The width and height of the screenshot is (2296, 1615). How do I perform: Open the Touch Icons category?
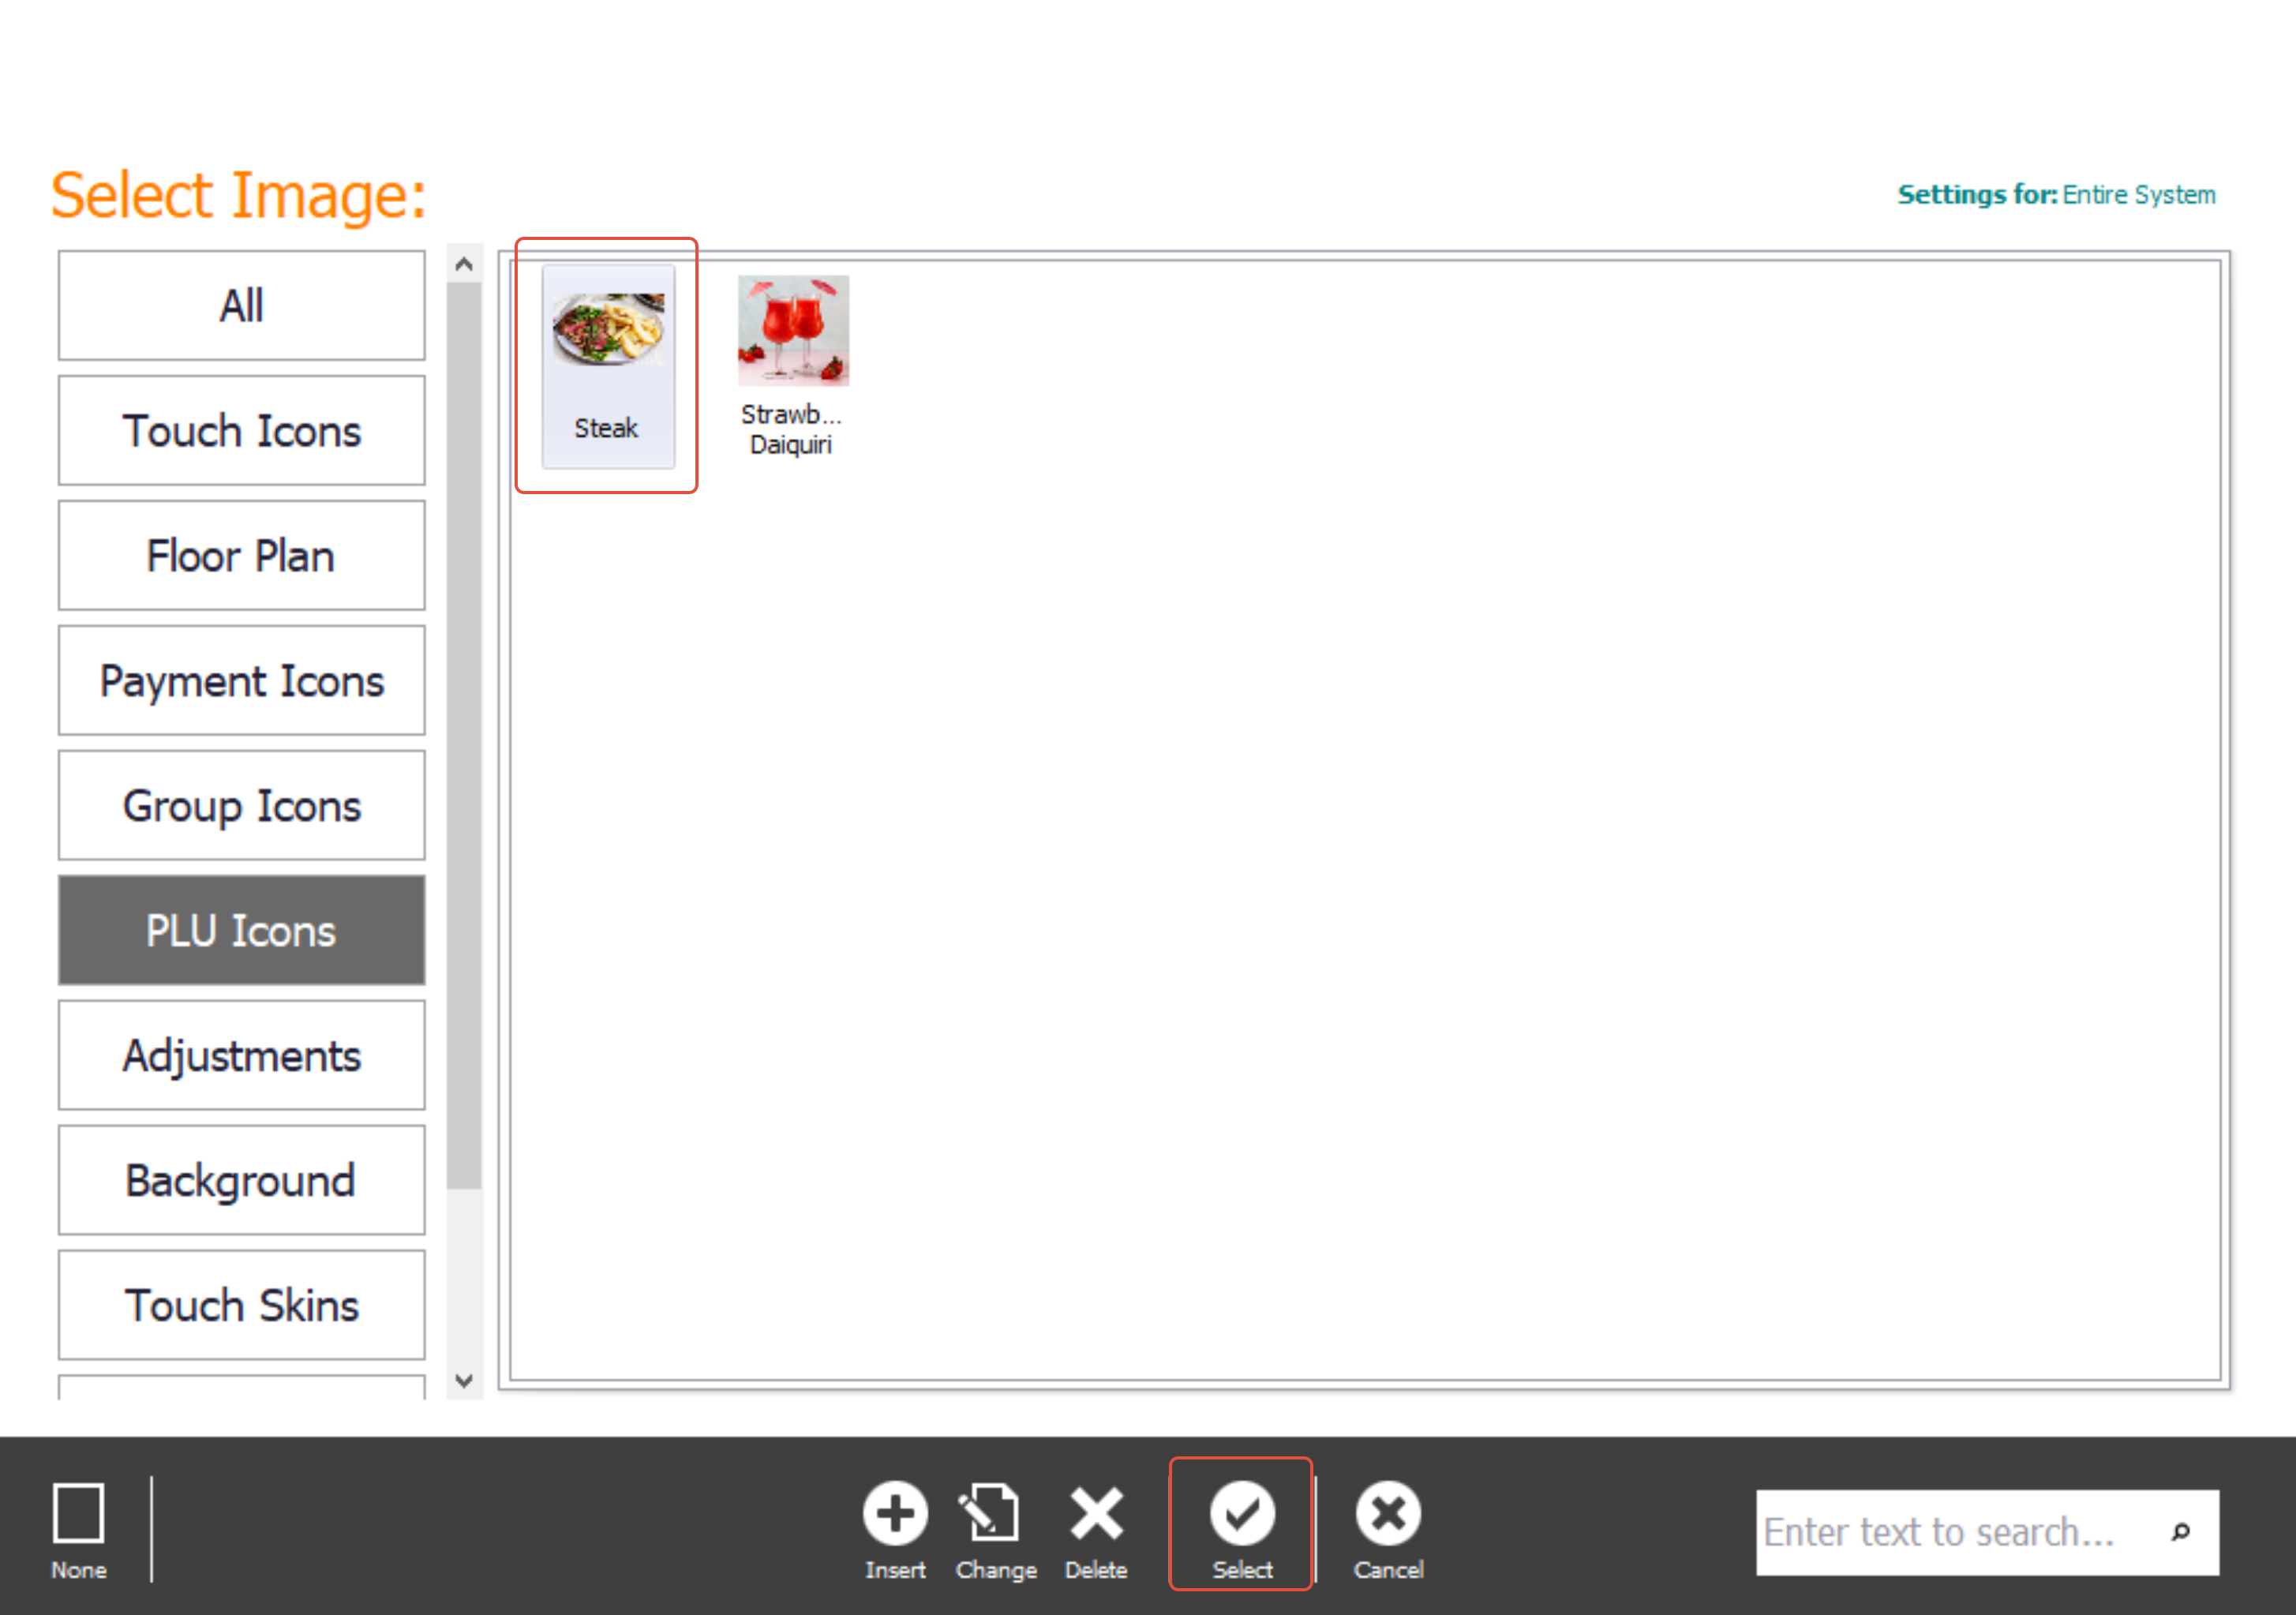(241, 430)
